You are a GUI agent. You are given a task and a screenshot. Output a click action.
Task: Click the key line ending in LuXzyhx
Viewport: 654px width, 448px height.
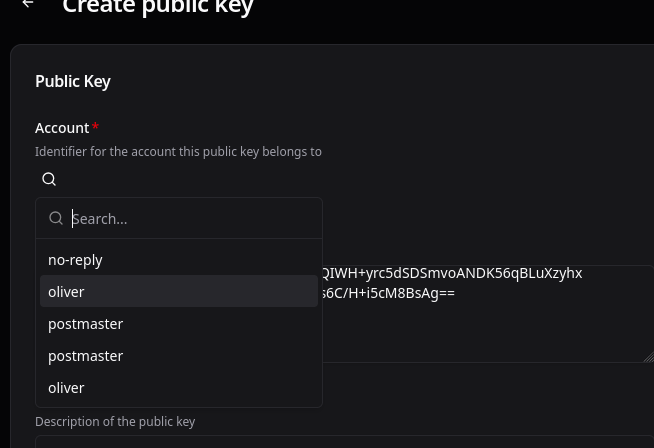point(452,273)
